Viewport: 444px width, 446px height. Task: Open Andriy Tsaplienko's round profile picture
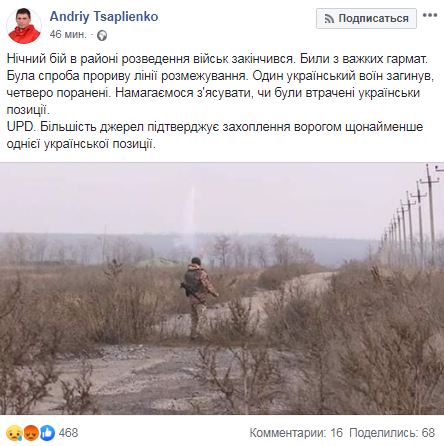pos(24,26)
